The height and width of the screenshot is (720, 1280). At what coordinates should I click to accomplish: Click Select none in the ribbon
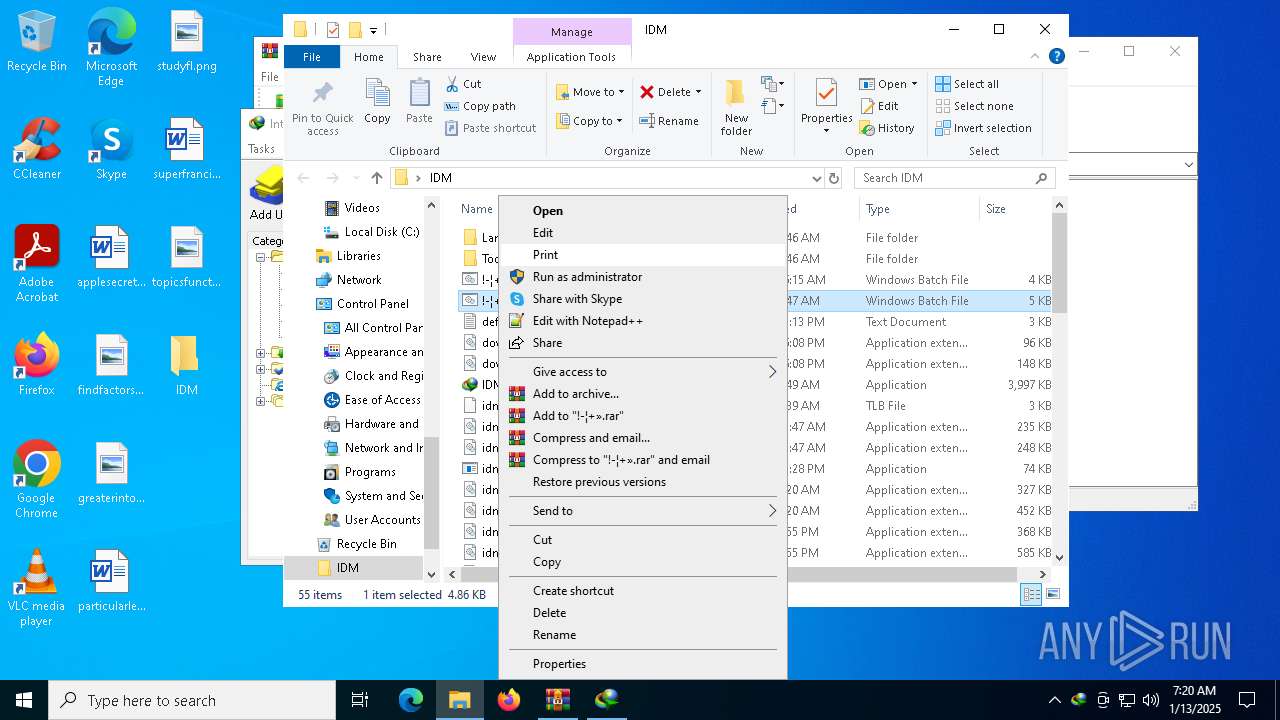point(974,106)
